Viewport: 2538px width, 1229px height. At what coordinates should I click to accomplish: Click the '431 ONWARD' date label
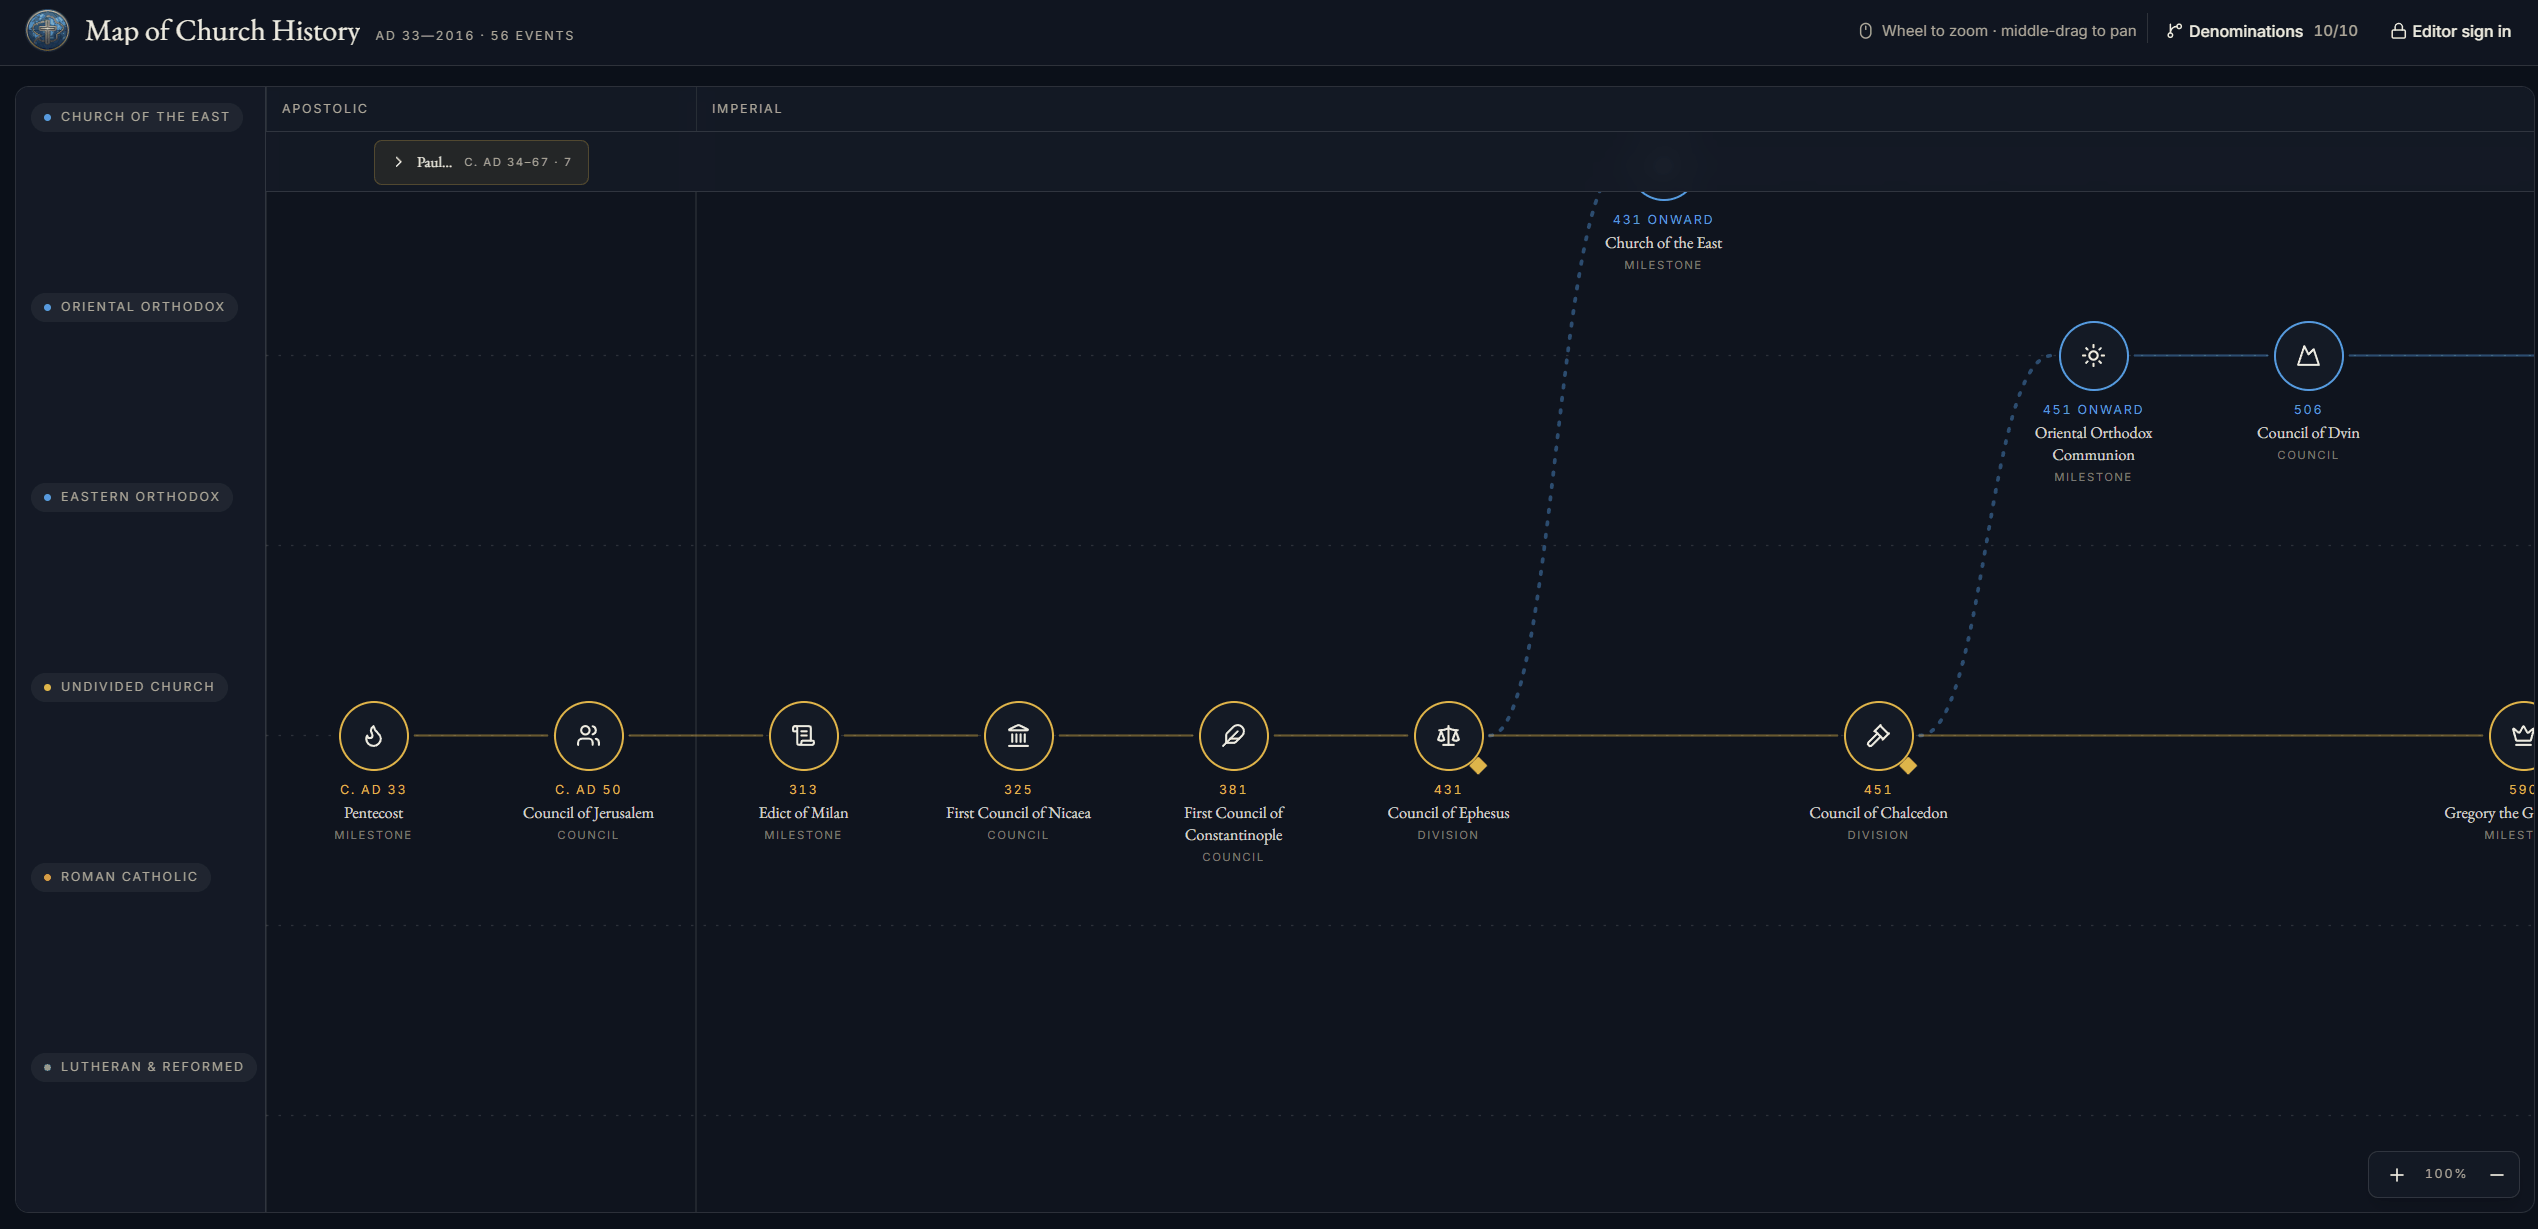click(x=1663, y=220)
